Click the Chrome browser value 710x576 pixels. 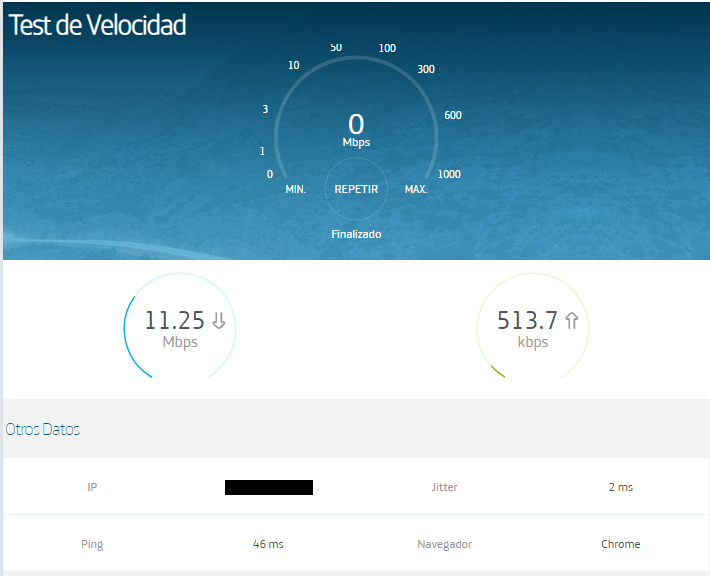620,544
